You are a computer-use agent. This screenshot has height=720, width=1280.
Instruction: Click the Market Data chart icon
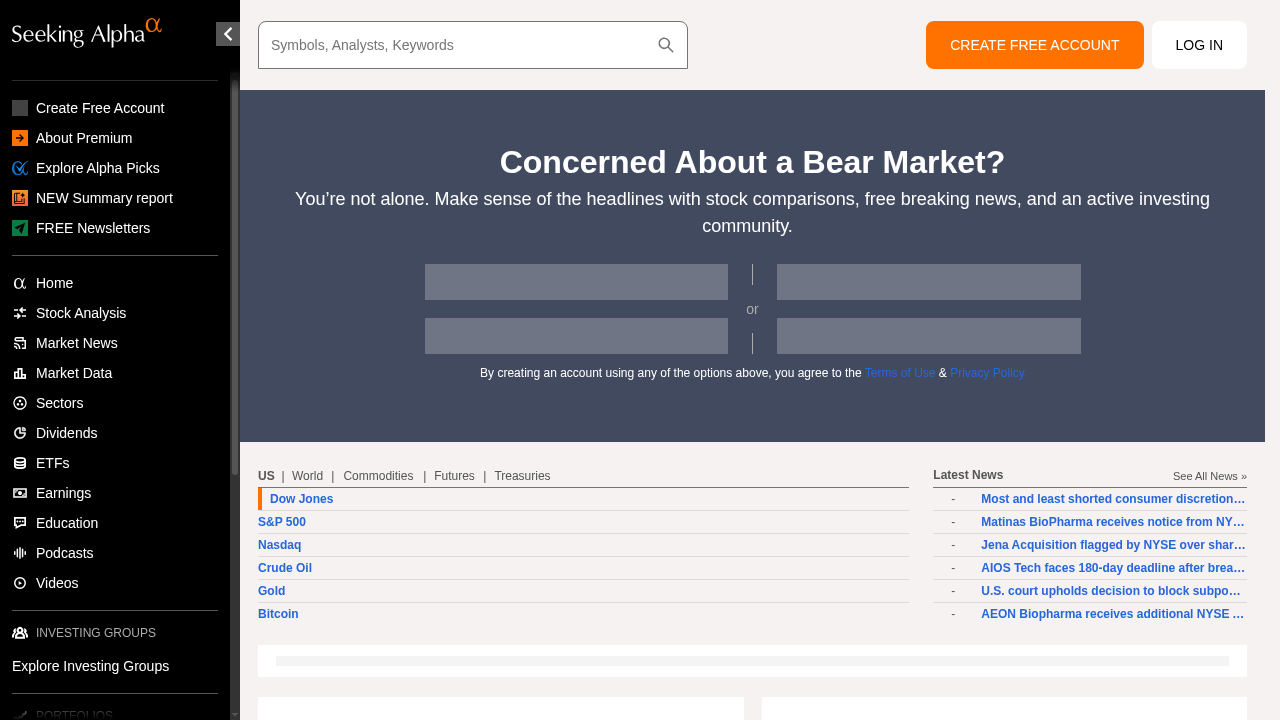pyautogui.click(x=19, y=373)
